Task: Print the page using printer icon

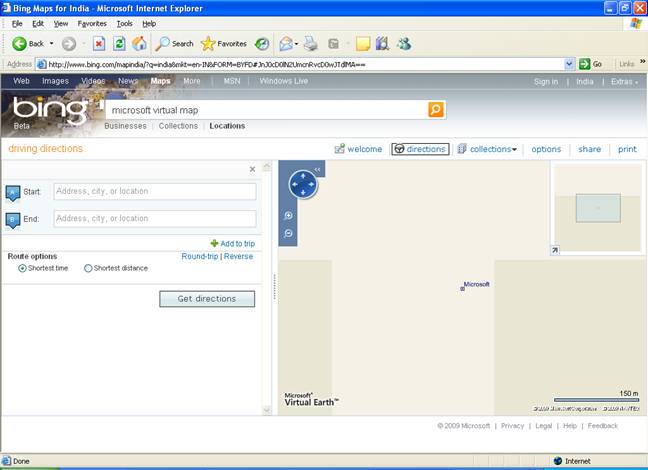Action: click(x=311, y=43)
